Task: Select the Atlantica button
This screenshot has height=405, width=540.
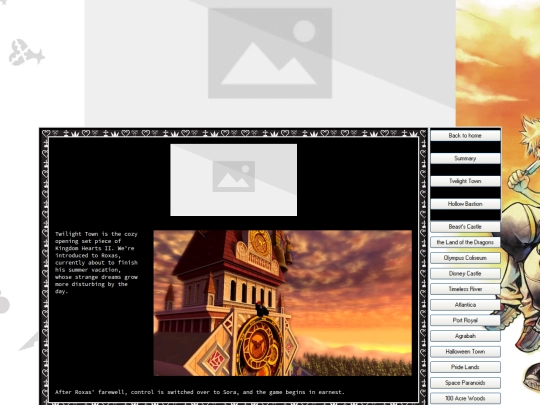Action: [465, 304]
